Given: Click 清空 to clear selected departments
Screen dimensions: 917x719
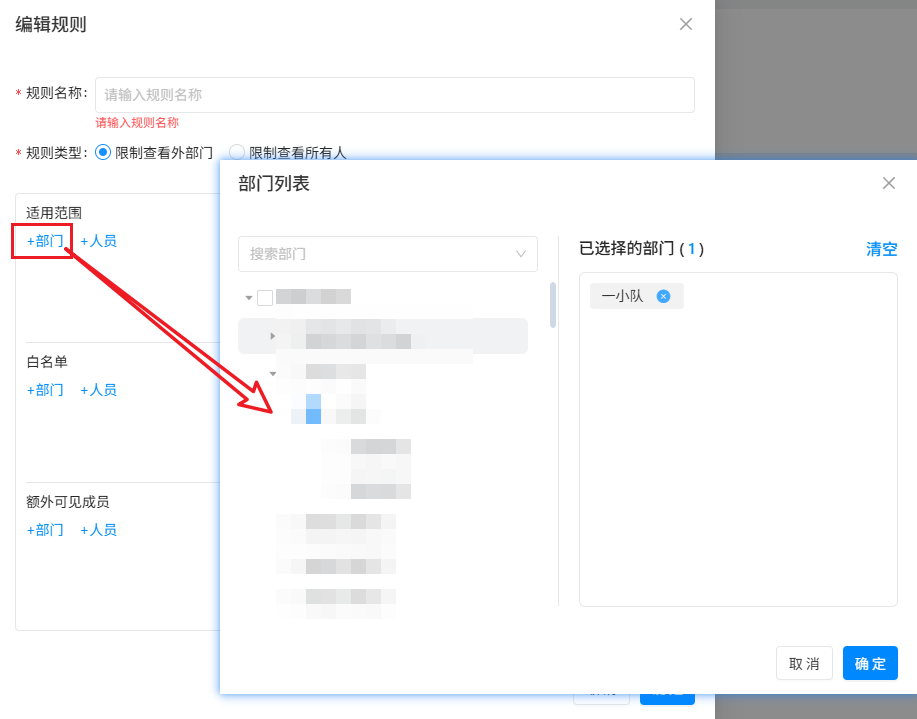Looking at the screenshot, I should [881, 250].
